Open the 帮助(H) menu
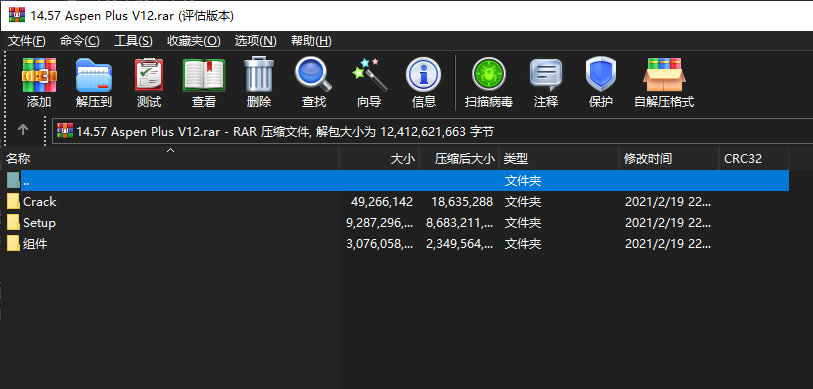Screen dimensions: 813x389 point(311,41)
